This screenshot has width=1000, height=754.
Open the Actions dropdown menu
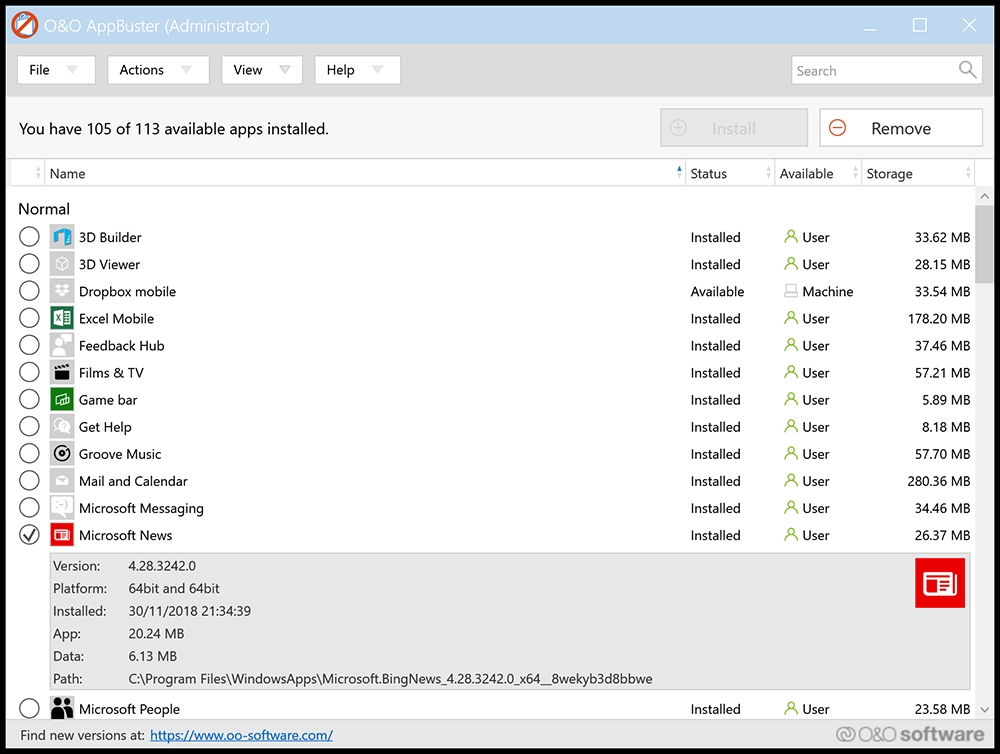158,70
